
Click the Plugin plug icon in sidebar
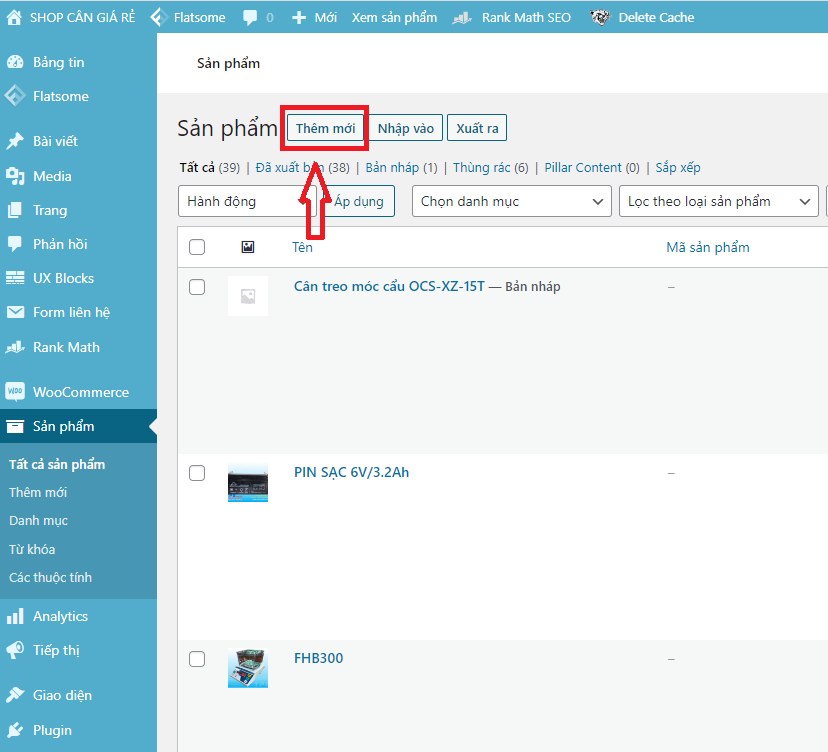coord(15,730)
